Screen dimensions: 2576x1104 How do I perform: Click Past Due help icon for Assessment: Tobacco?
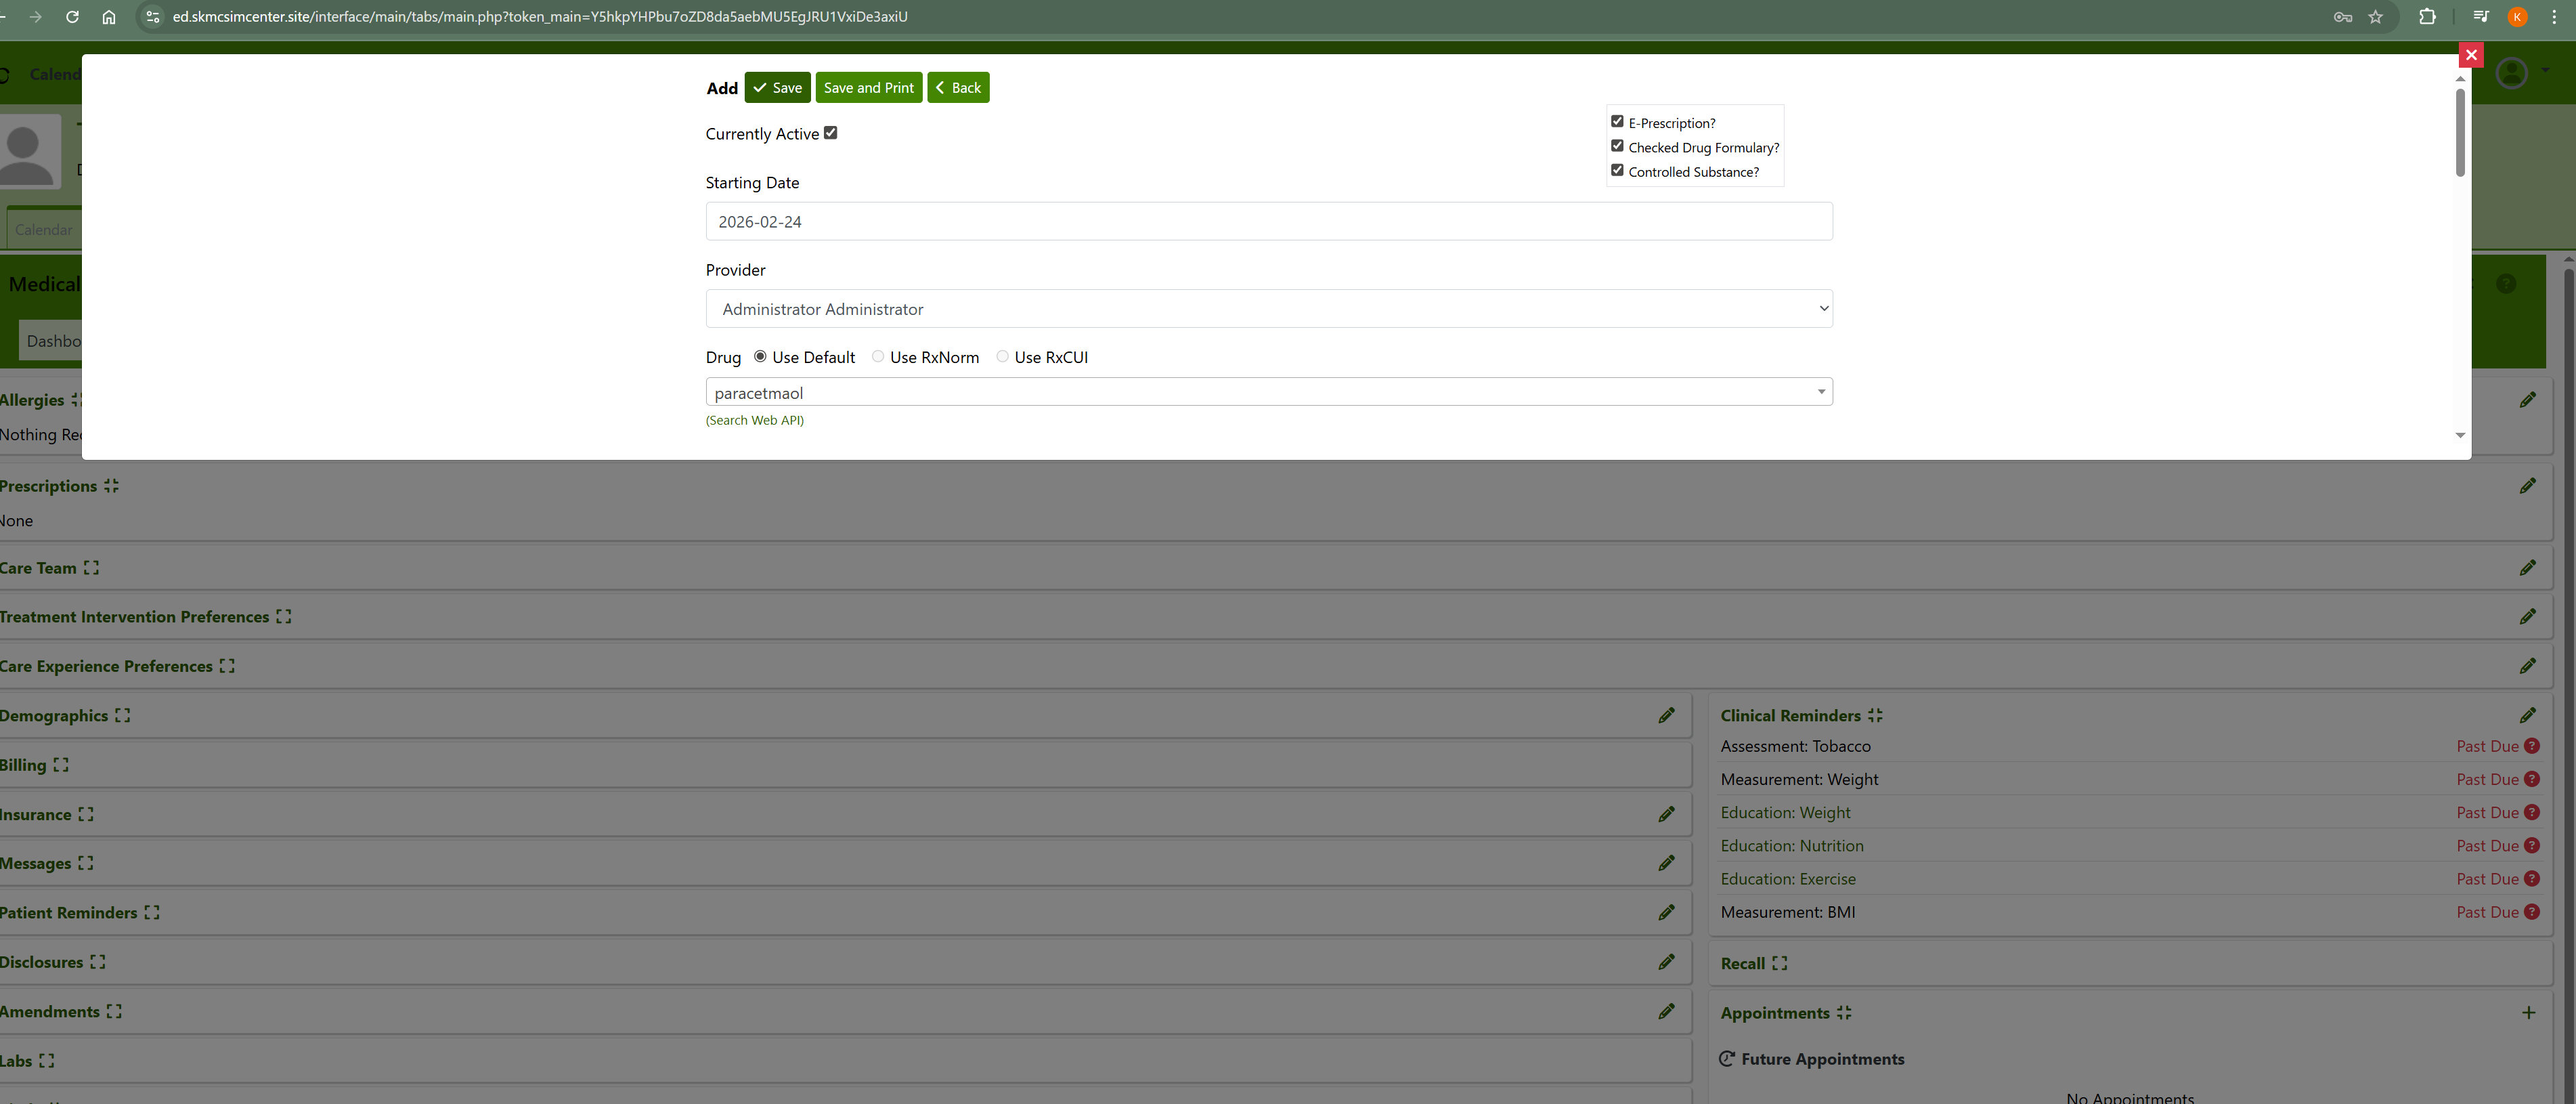(2531, 746)
